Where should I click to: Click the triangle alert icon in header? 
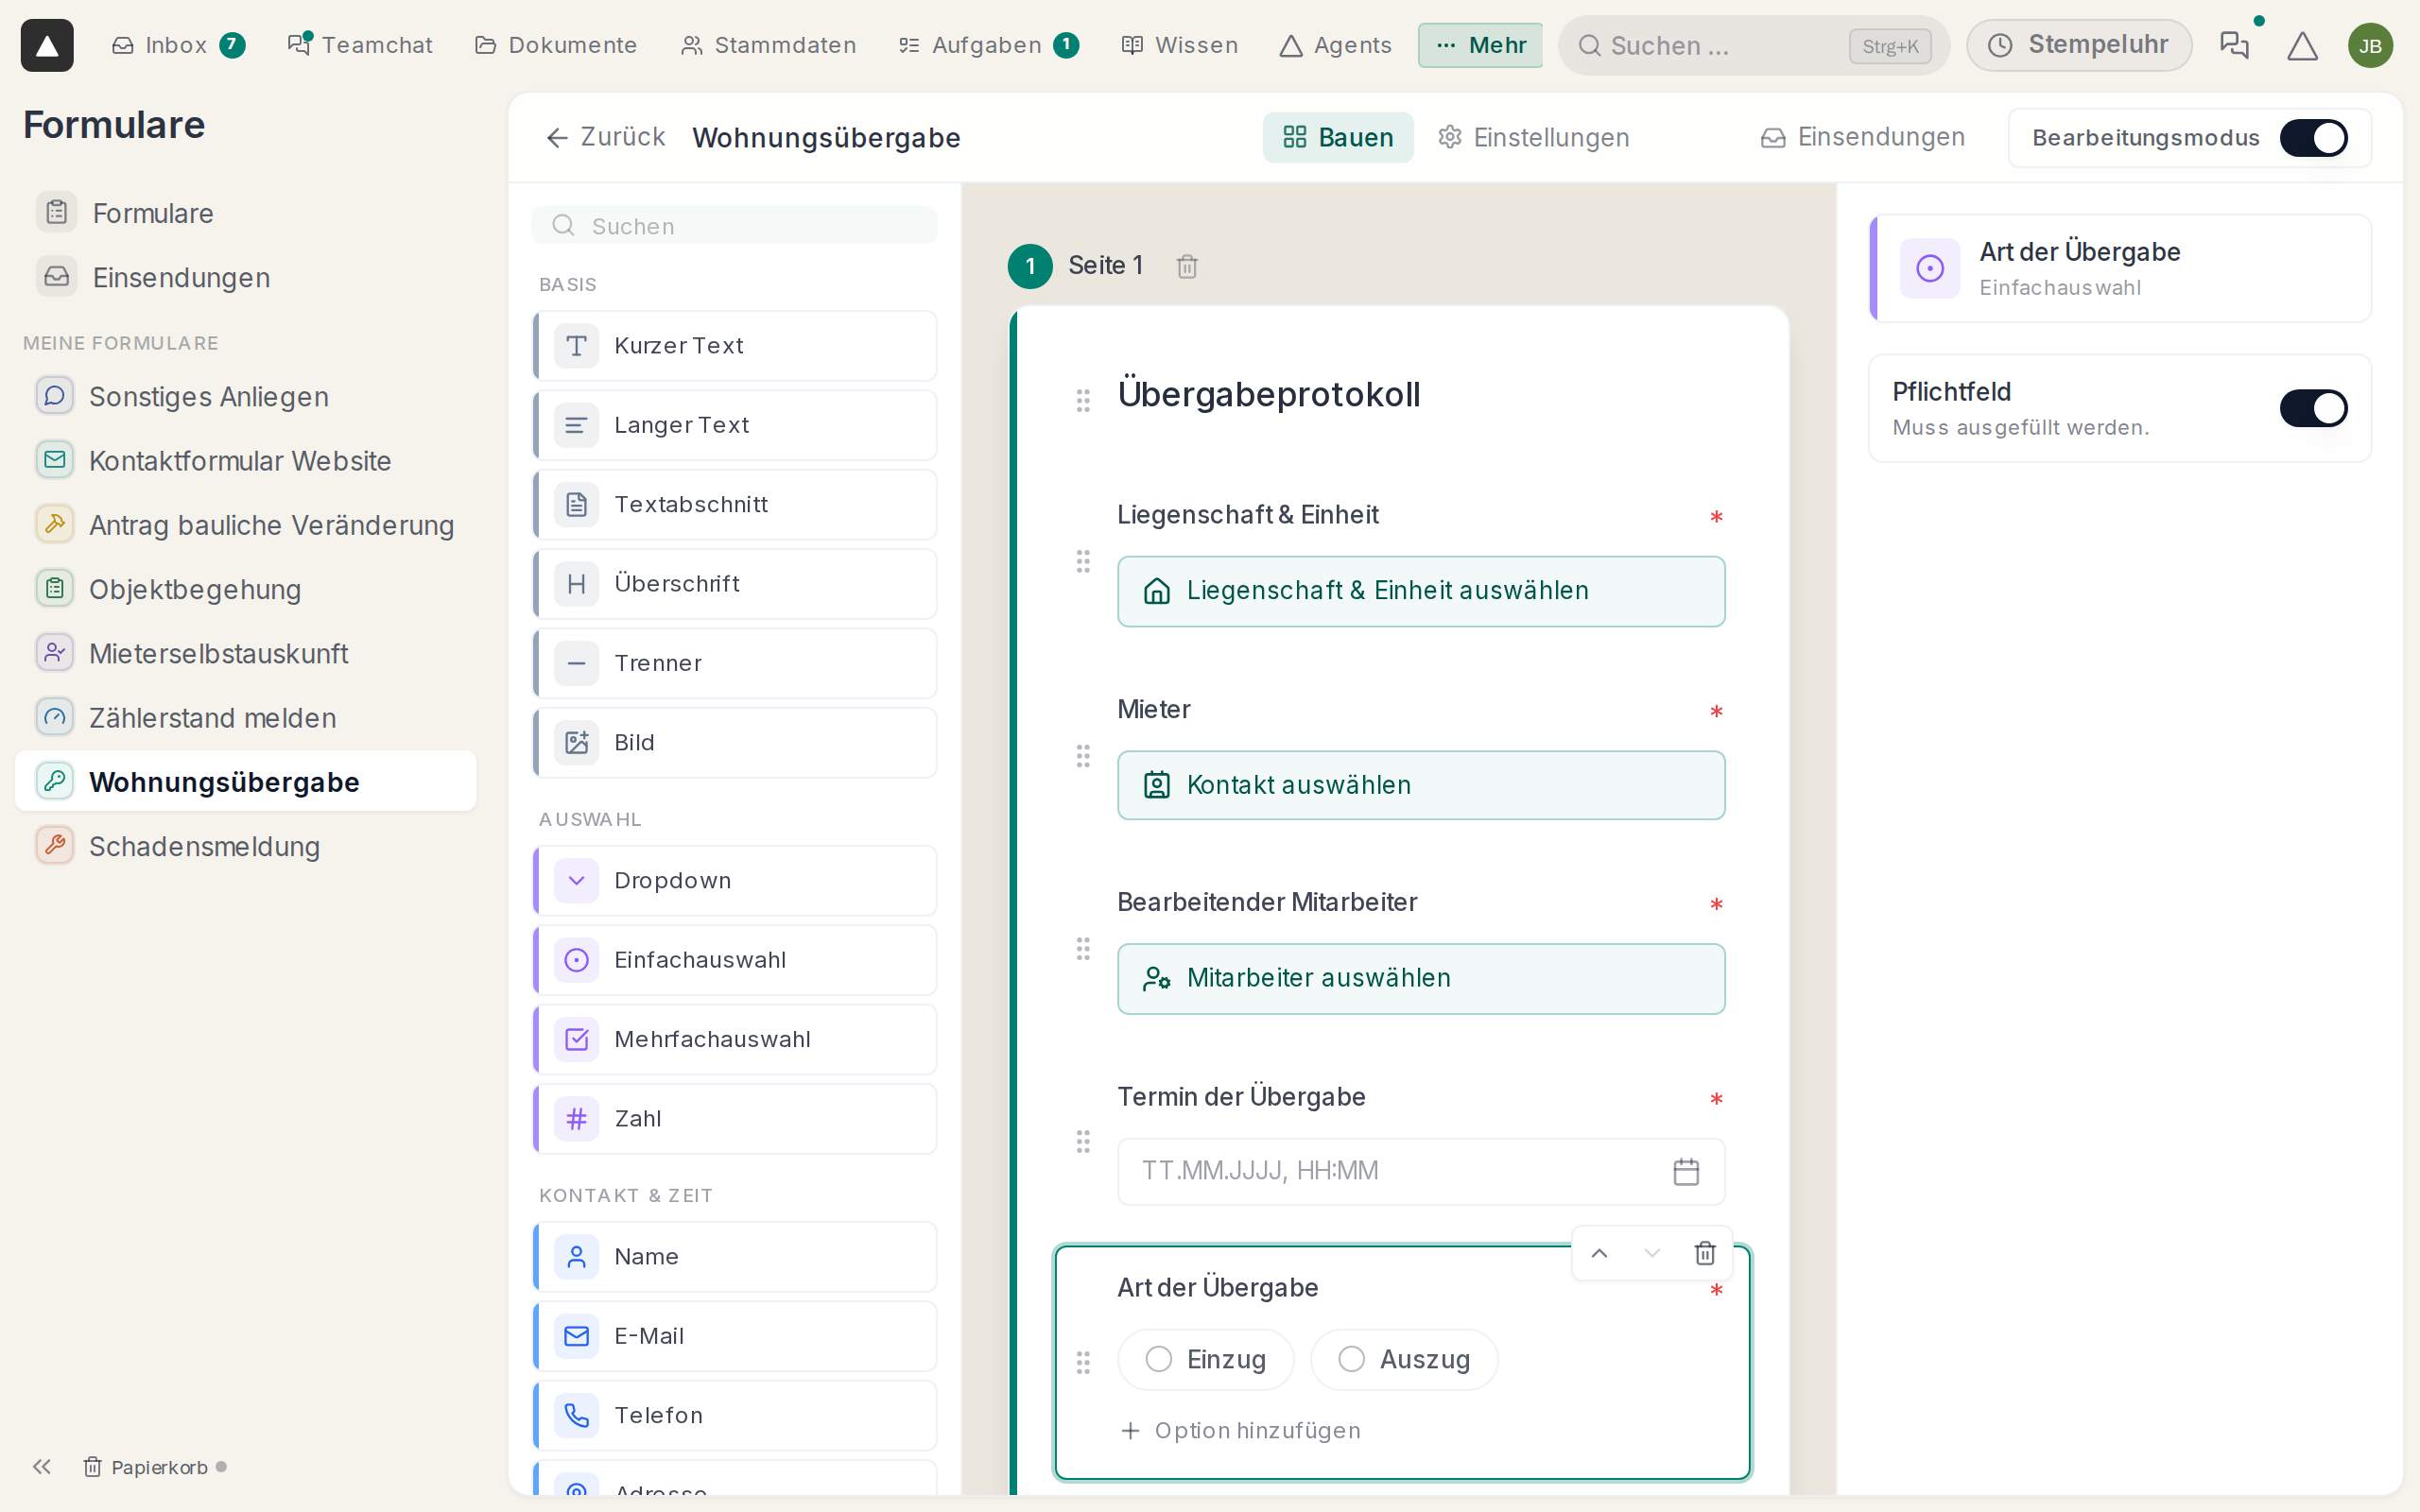click(2302, 45)
